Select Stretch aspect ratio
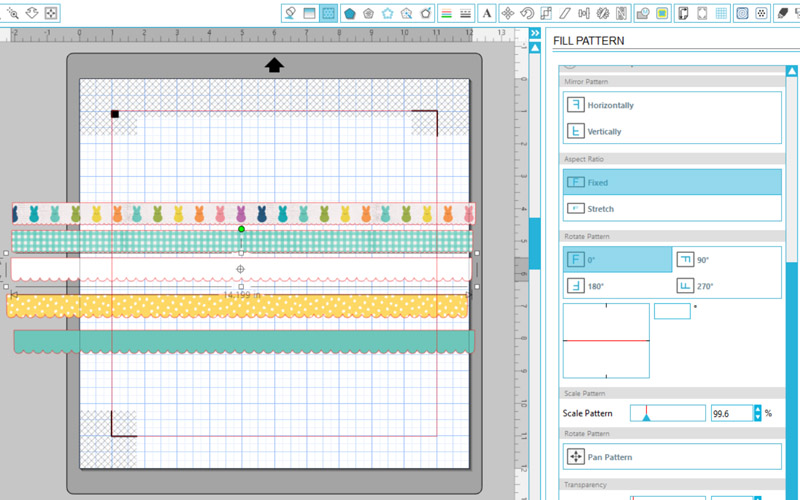The image size is (800, 500). tap(672, 209)
